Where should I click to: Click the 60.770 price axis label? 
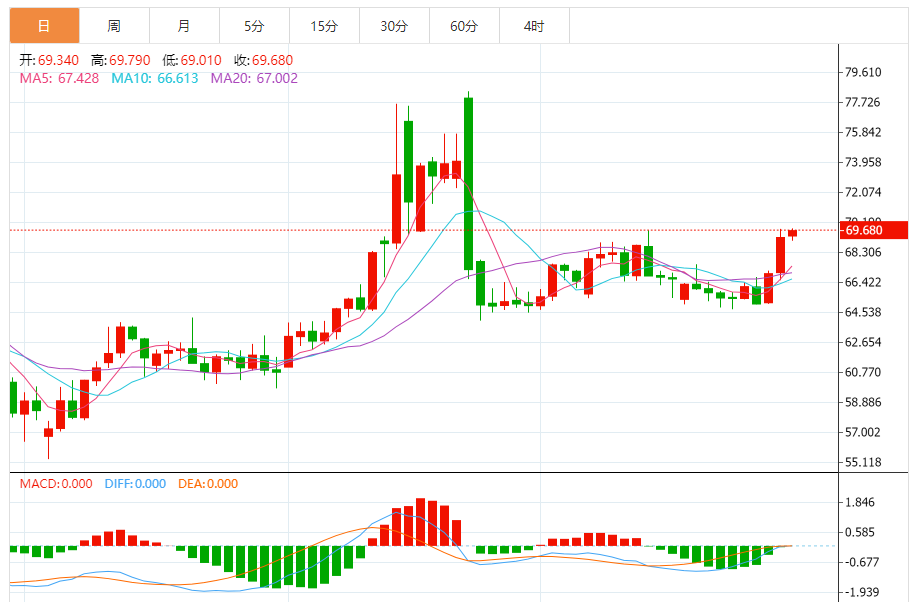click(x=863, y=372)
